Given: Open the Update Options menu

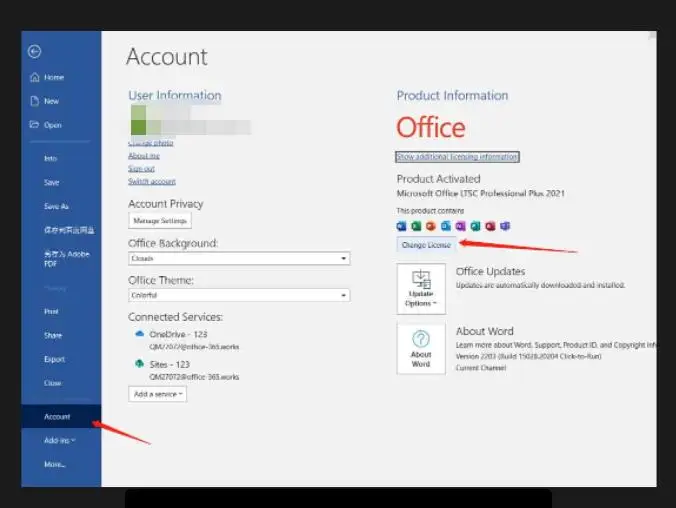Looking at the screenshot, I should click(x=421, y=288).
